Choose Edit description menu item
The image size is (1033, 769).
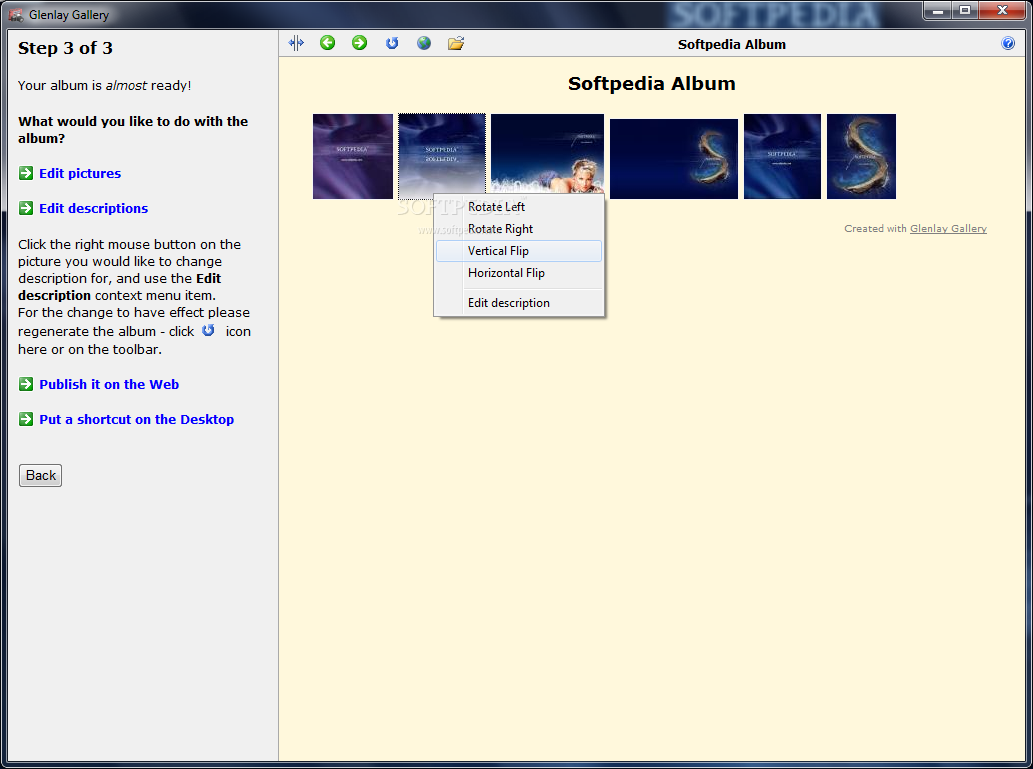(518, 303)
